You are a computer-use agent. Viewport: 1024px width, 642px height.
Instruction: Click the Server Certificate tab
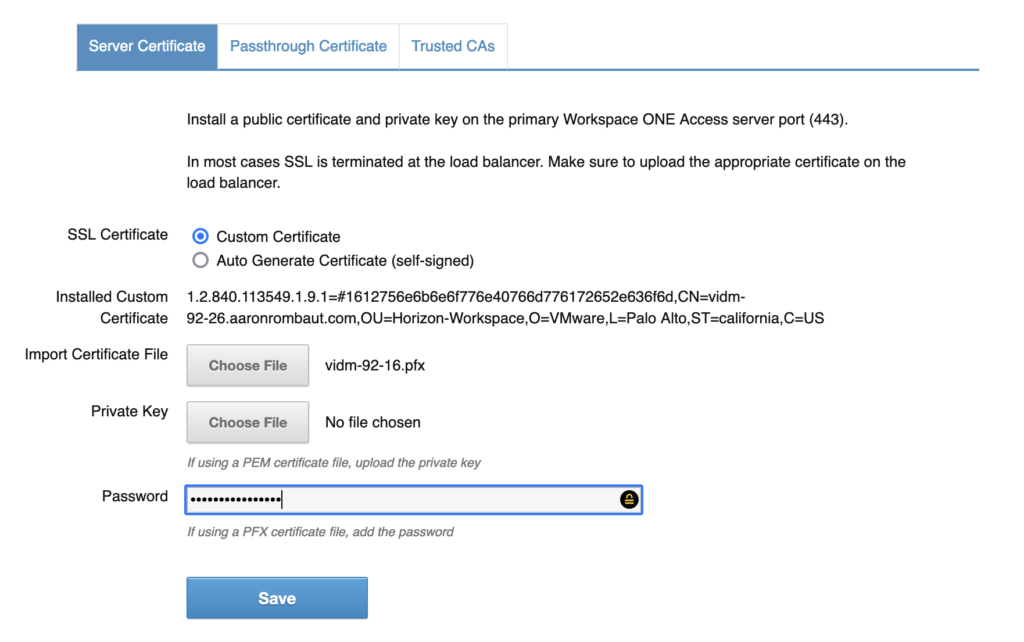pyautogui.click(x=147, y=46)
